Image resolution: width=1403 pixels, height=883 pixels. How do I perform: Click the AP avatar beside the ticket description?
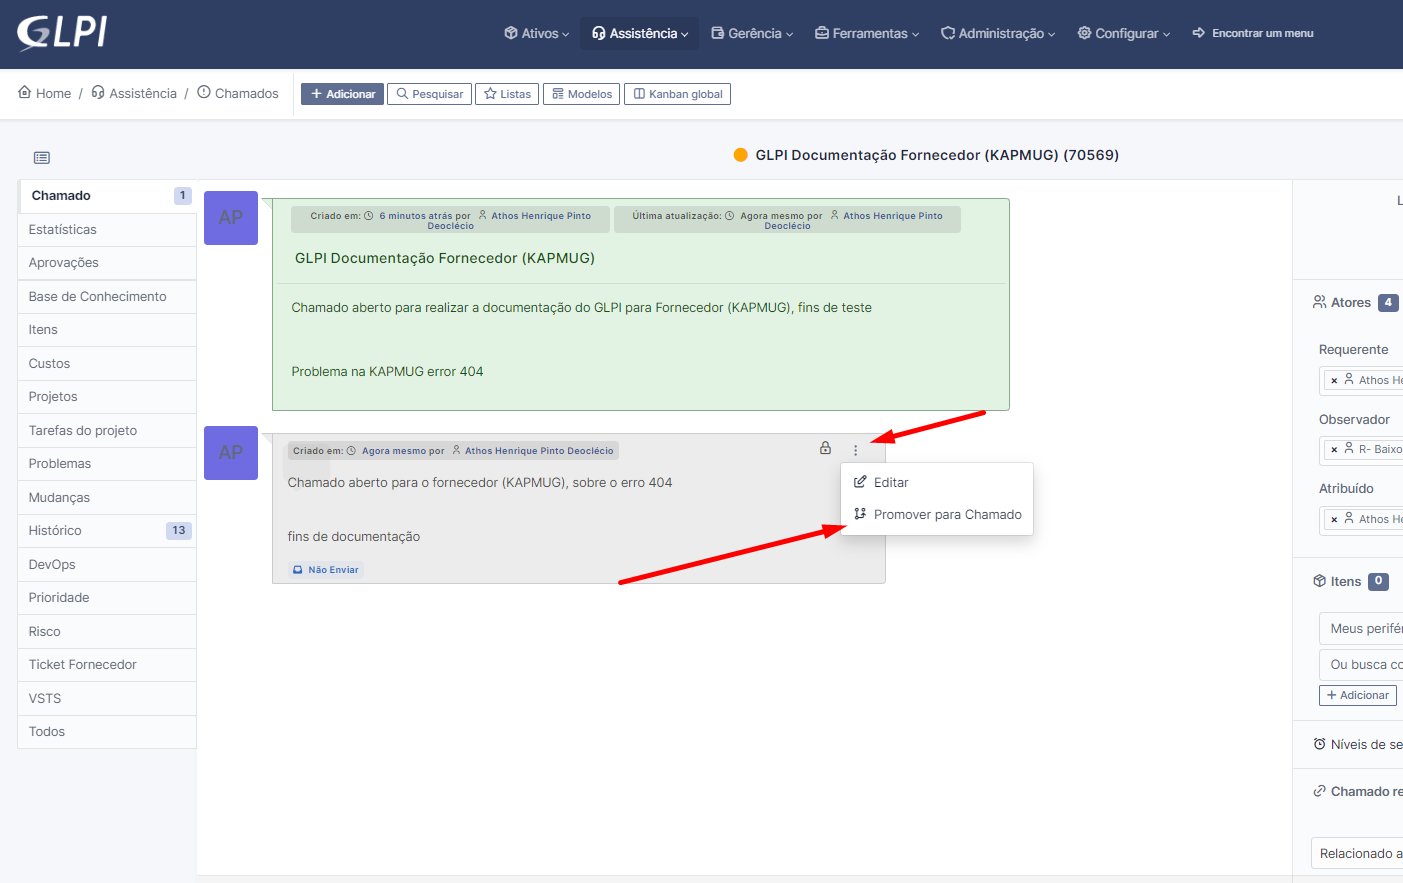tap(231, 218)
